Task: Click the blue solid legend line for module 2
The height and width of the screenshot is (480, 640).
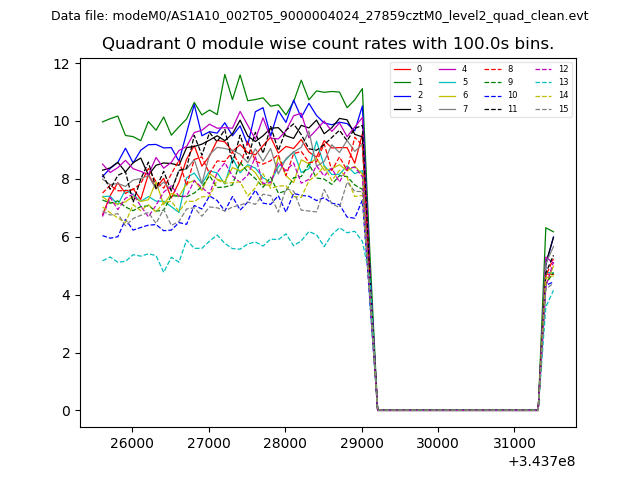Action: point(403,96)
